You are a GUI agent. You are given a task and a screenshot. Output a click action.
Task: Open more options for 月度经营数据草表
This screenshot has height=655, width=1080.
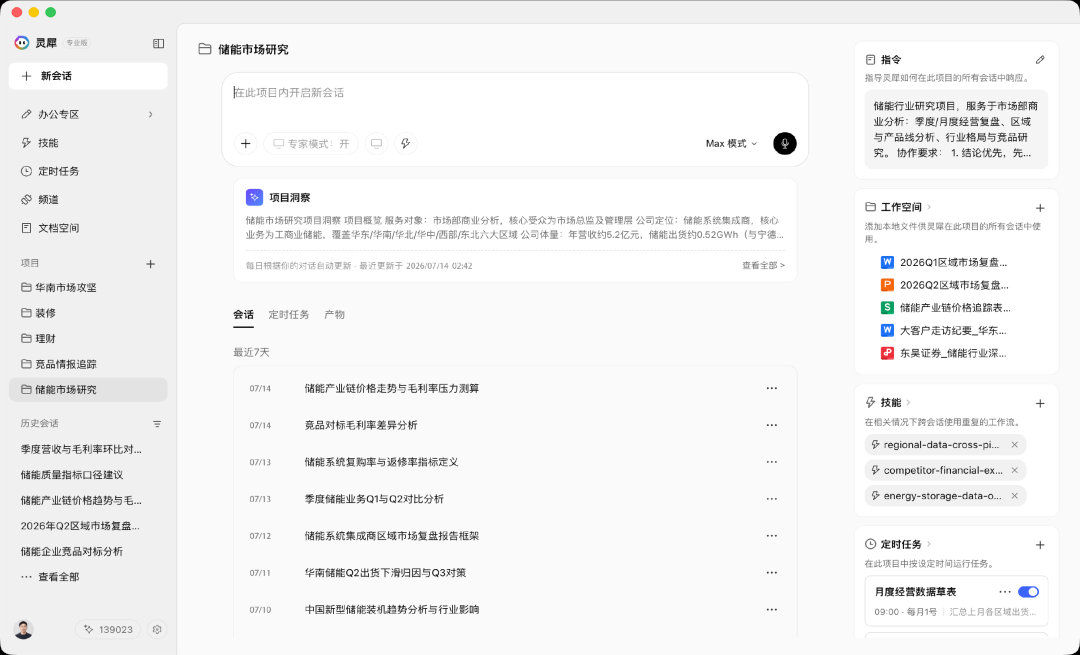point(1005,592)
